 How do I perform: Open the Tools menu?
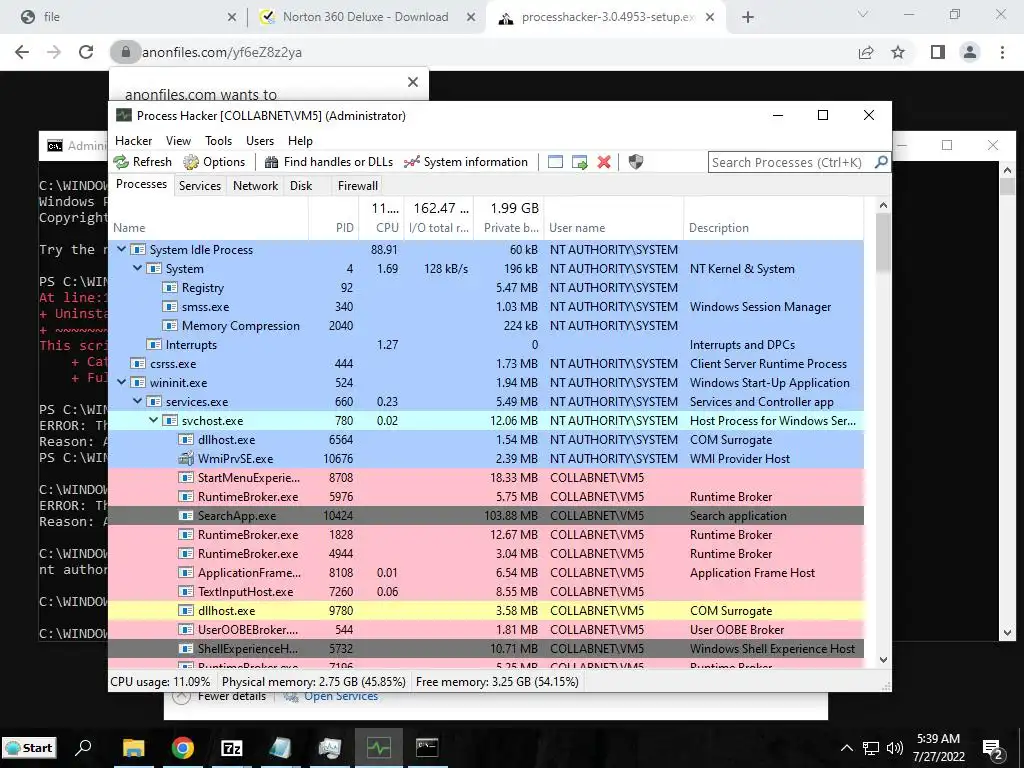(x=218, y=140)
